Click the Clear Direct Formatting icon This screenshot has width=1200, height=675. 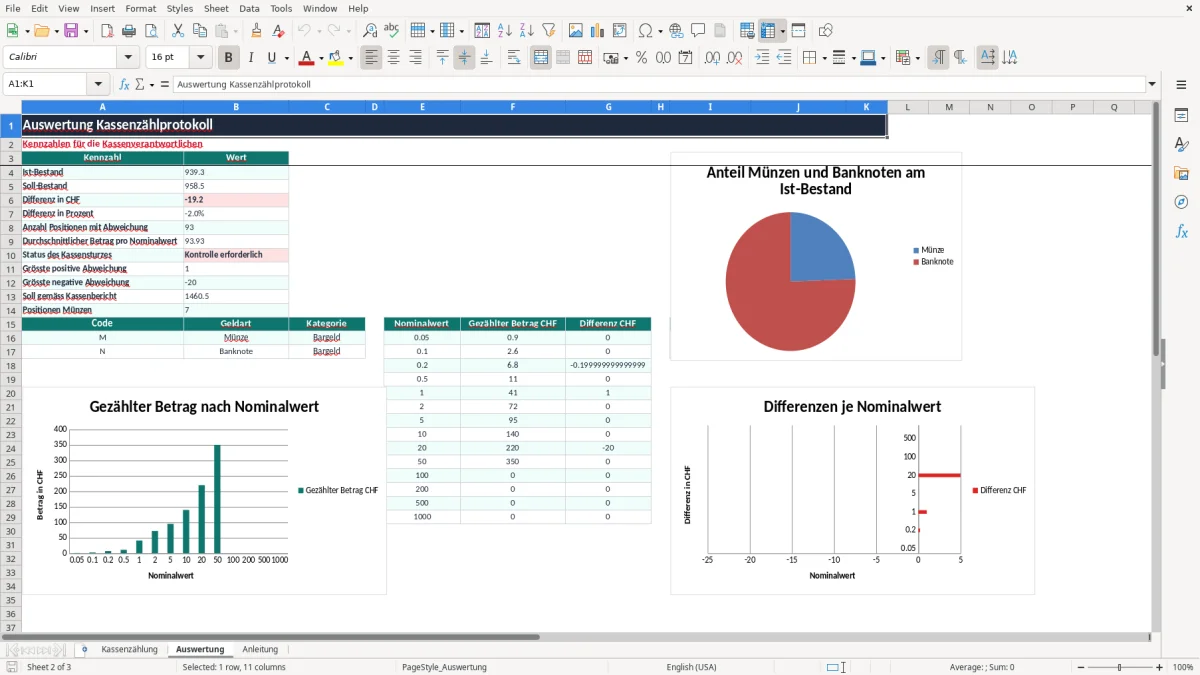[x=279, y=31]
